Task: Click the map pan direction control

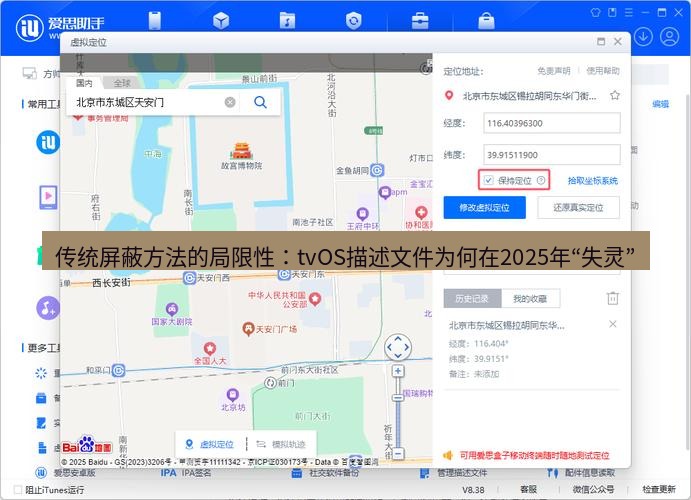Action: tap(398, 347)
